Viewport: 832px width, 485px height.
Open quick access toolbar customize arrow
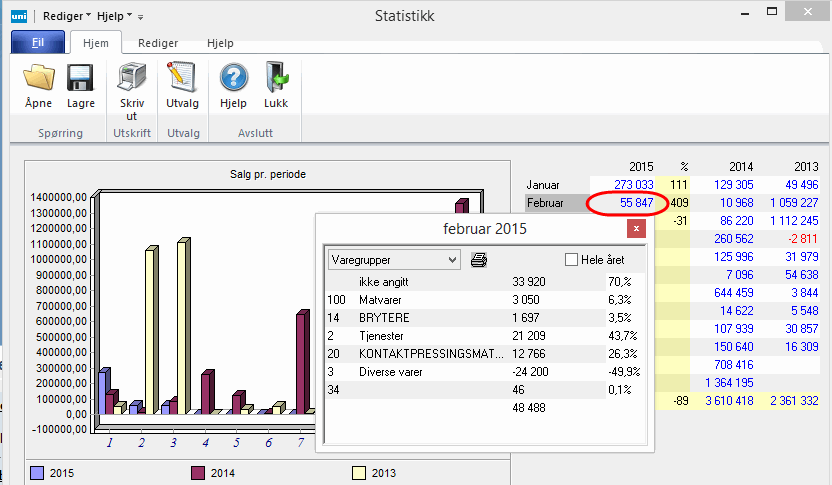pyautogui.click(x=141, y=17)
